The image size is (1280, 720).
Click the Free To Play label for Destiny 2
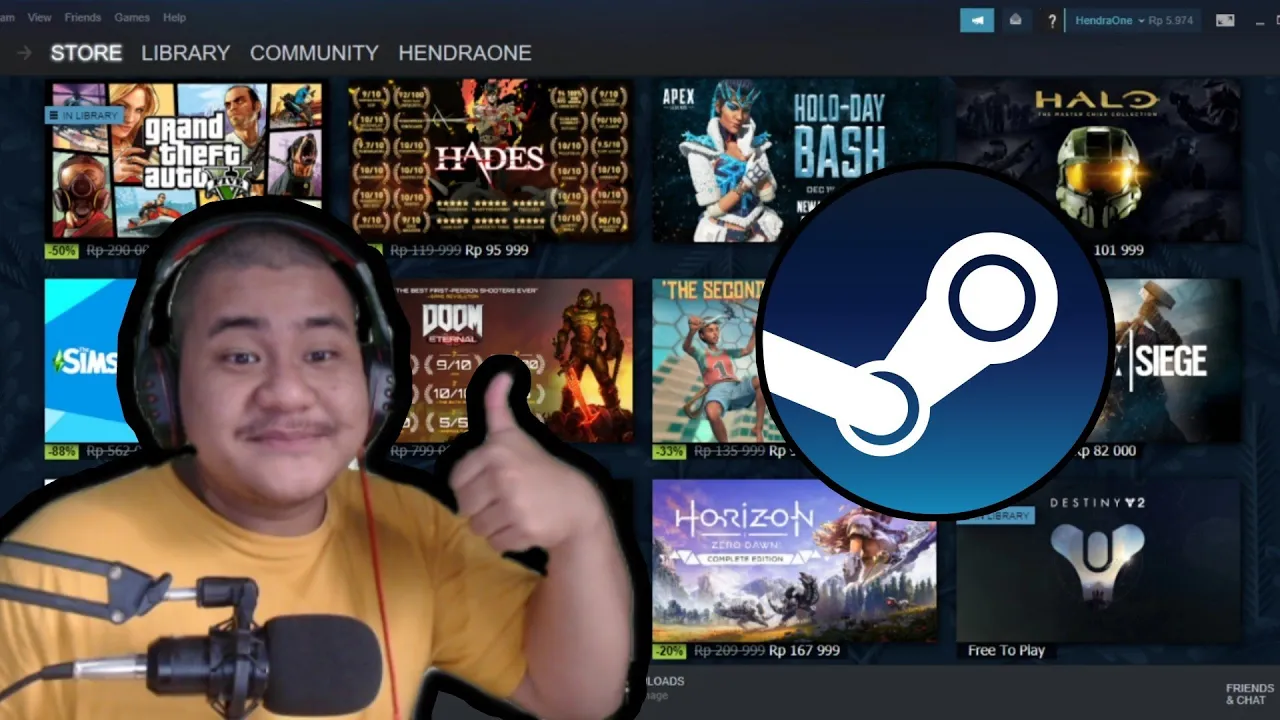coord(1006,651)
